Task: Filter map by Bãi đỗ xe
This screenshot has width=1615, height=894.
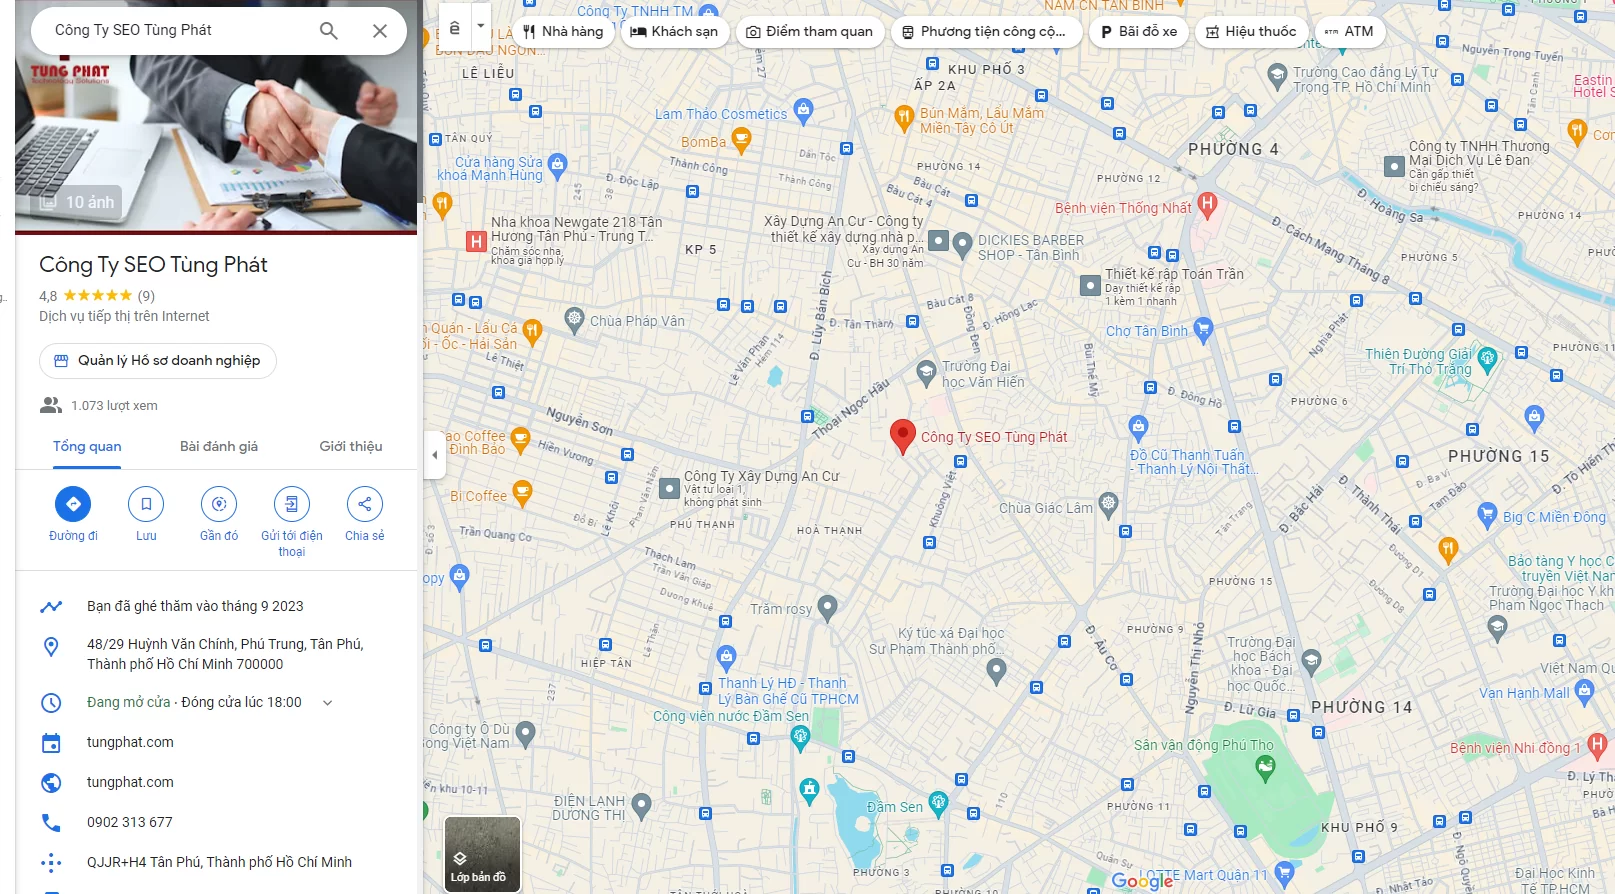Action: tap(1139, 32)
